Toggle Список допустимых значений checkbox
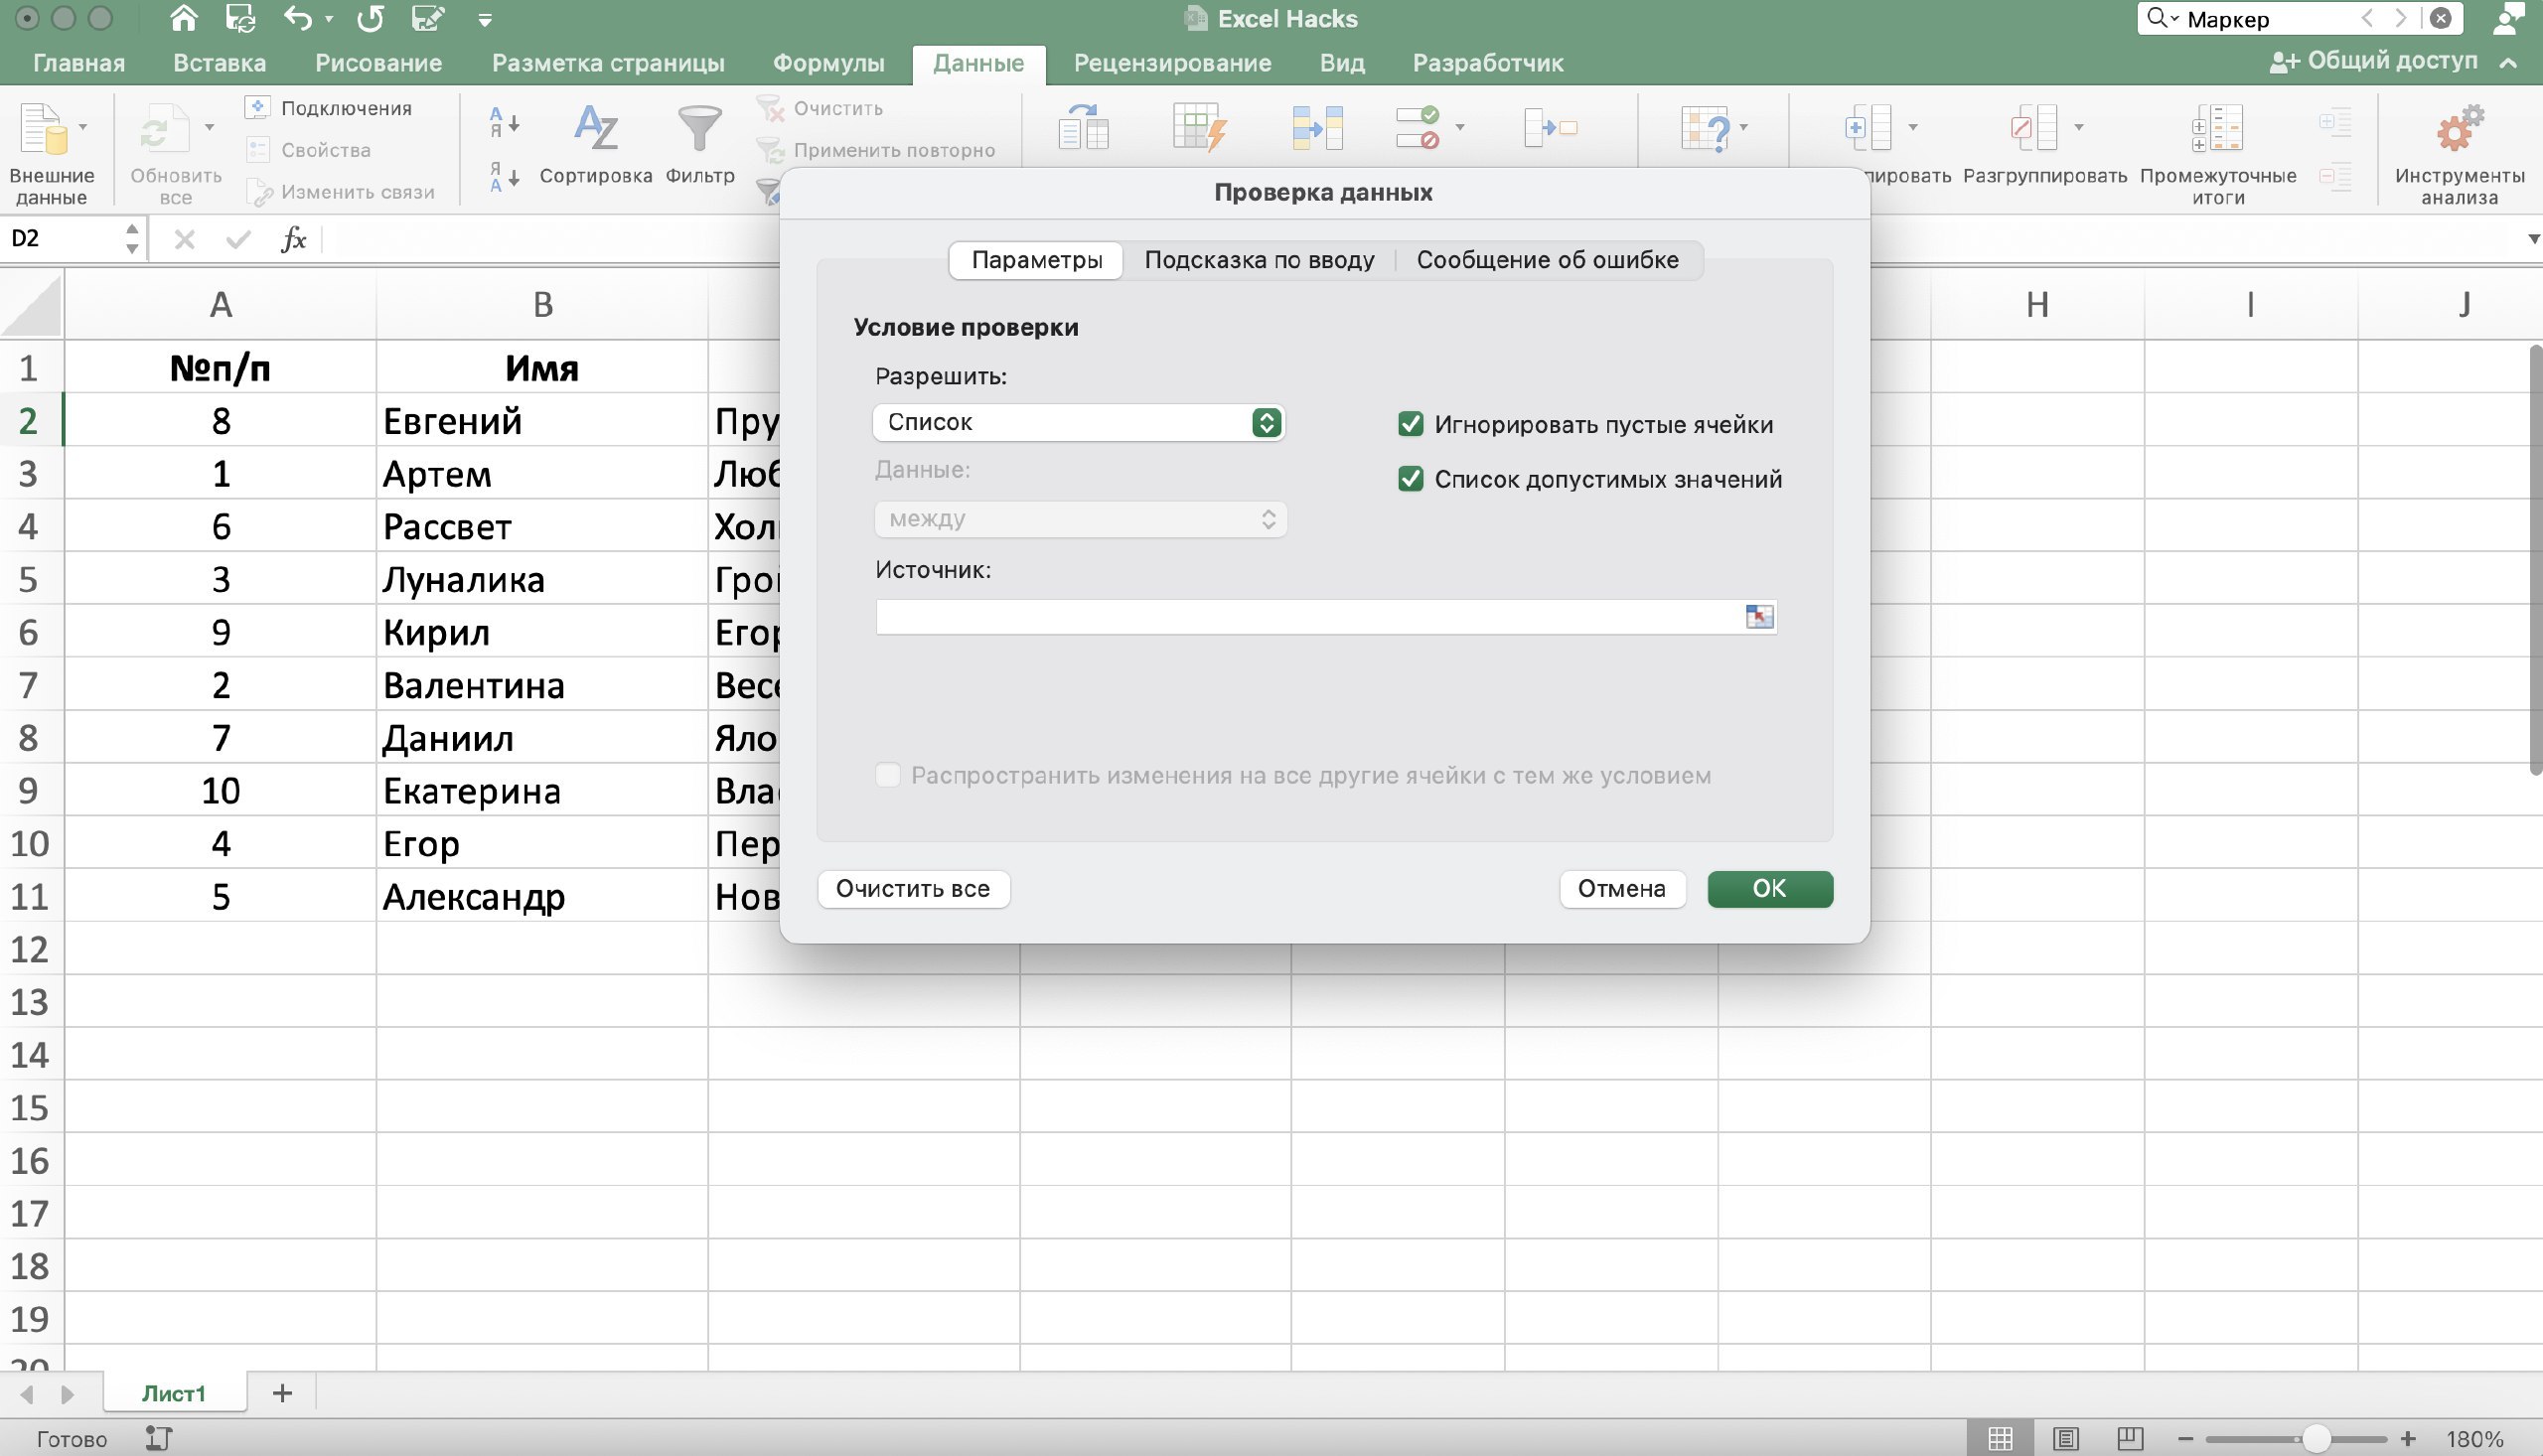The width and height of the screenshot is (2543, 1456). (1410, 479)
